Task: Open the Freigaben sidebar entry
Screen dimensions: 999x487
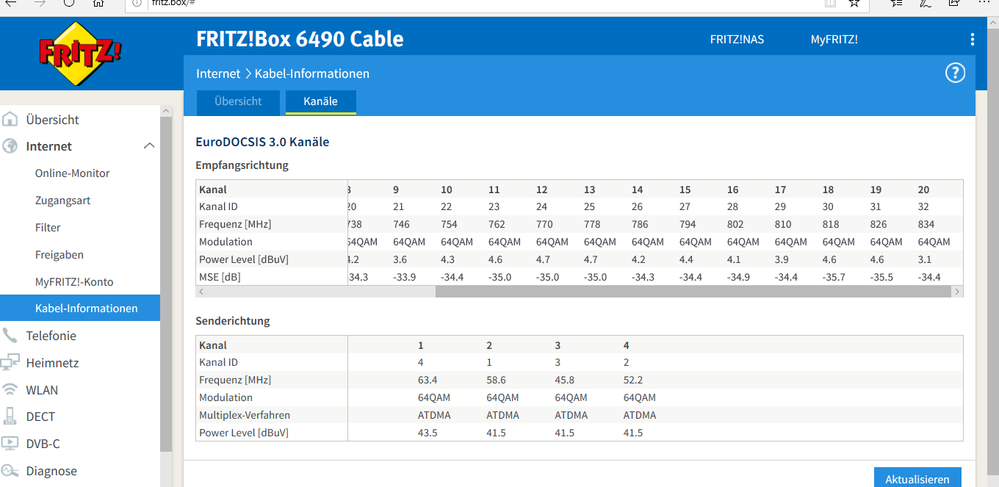Action: (x=59, y=255)
